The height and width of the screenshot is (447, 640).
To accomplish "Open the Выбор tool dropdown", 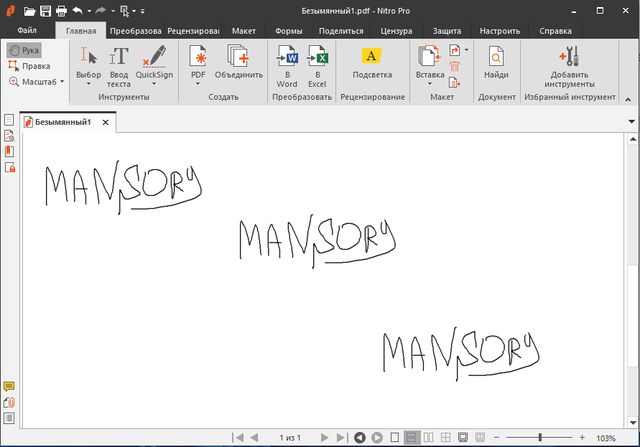I will (89, 84).
